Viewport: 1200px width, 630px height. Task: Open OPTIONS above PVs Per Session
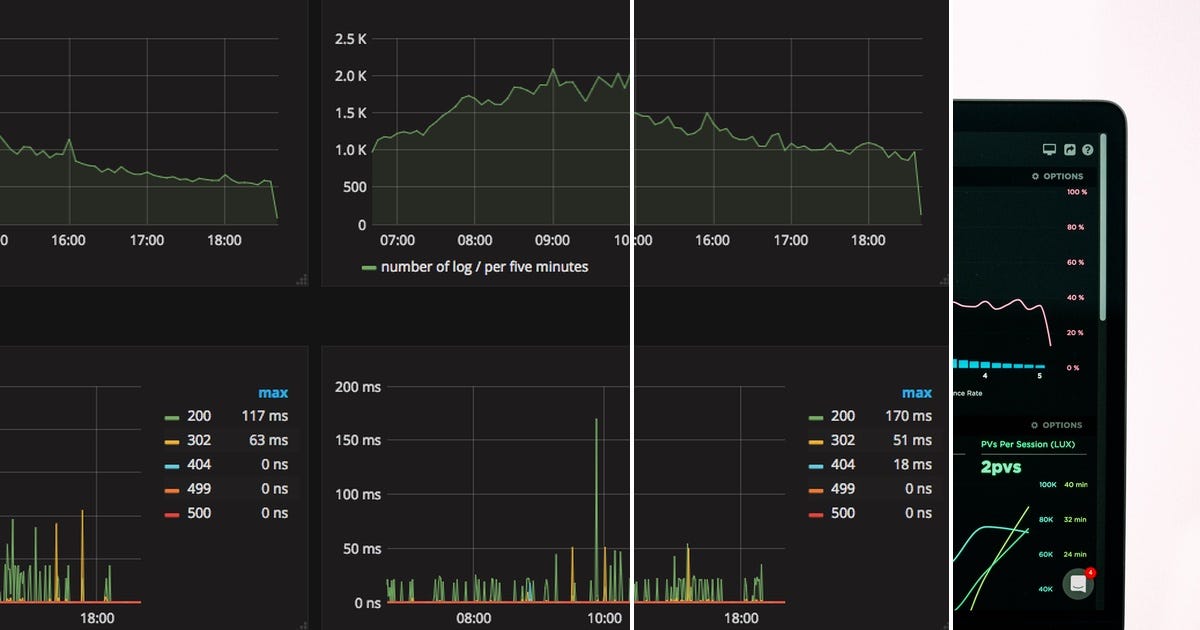click(x=1056, y=425)
